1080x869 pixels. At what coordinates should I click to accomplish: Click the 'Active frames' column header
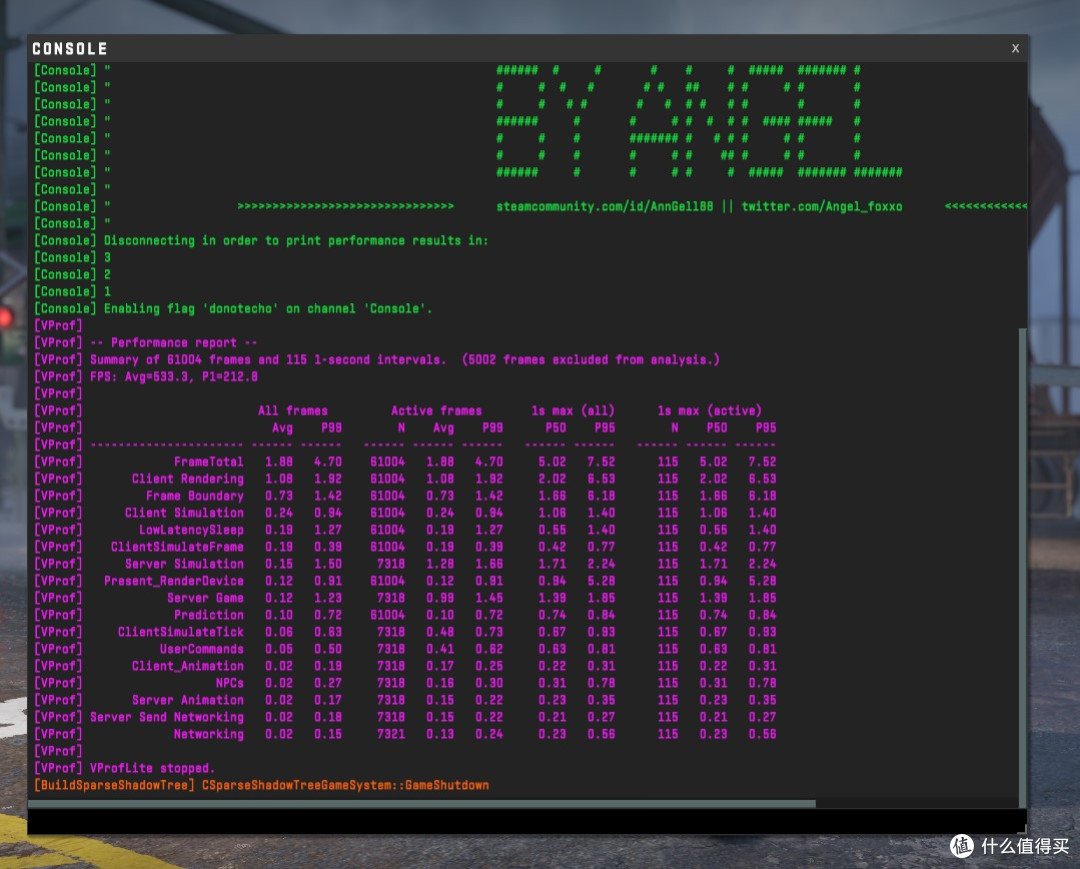[436, 410]
